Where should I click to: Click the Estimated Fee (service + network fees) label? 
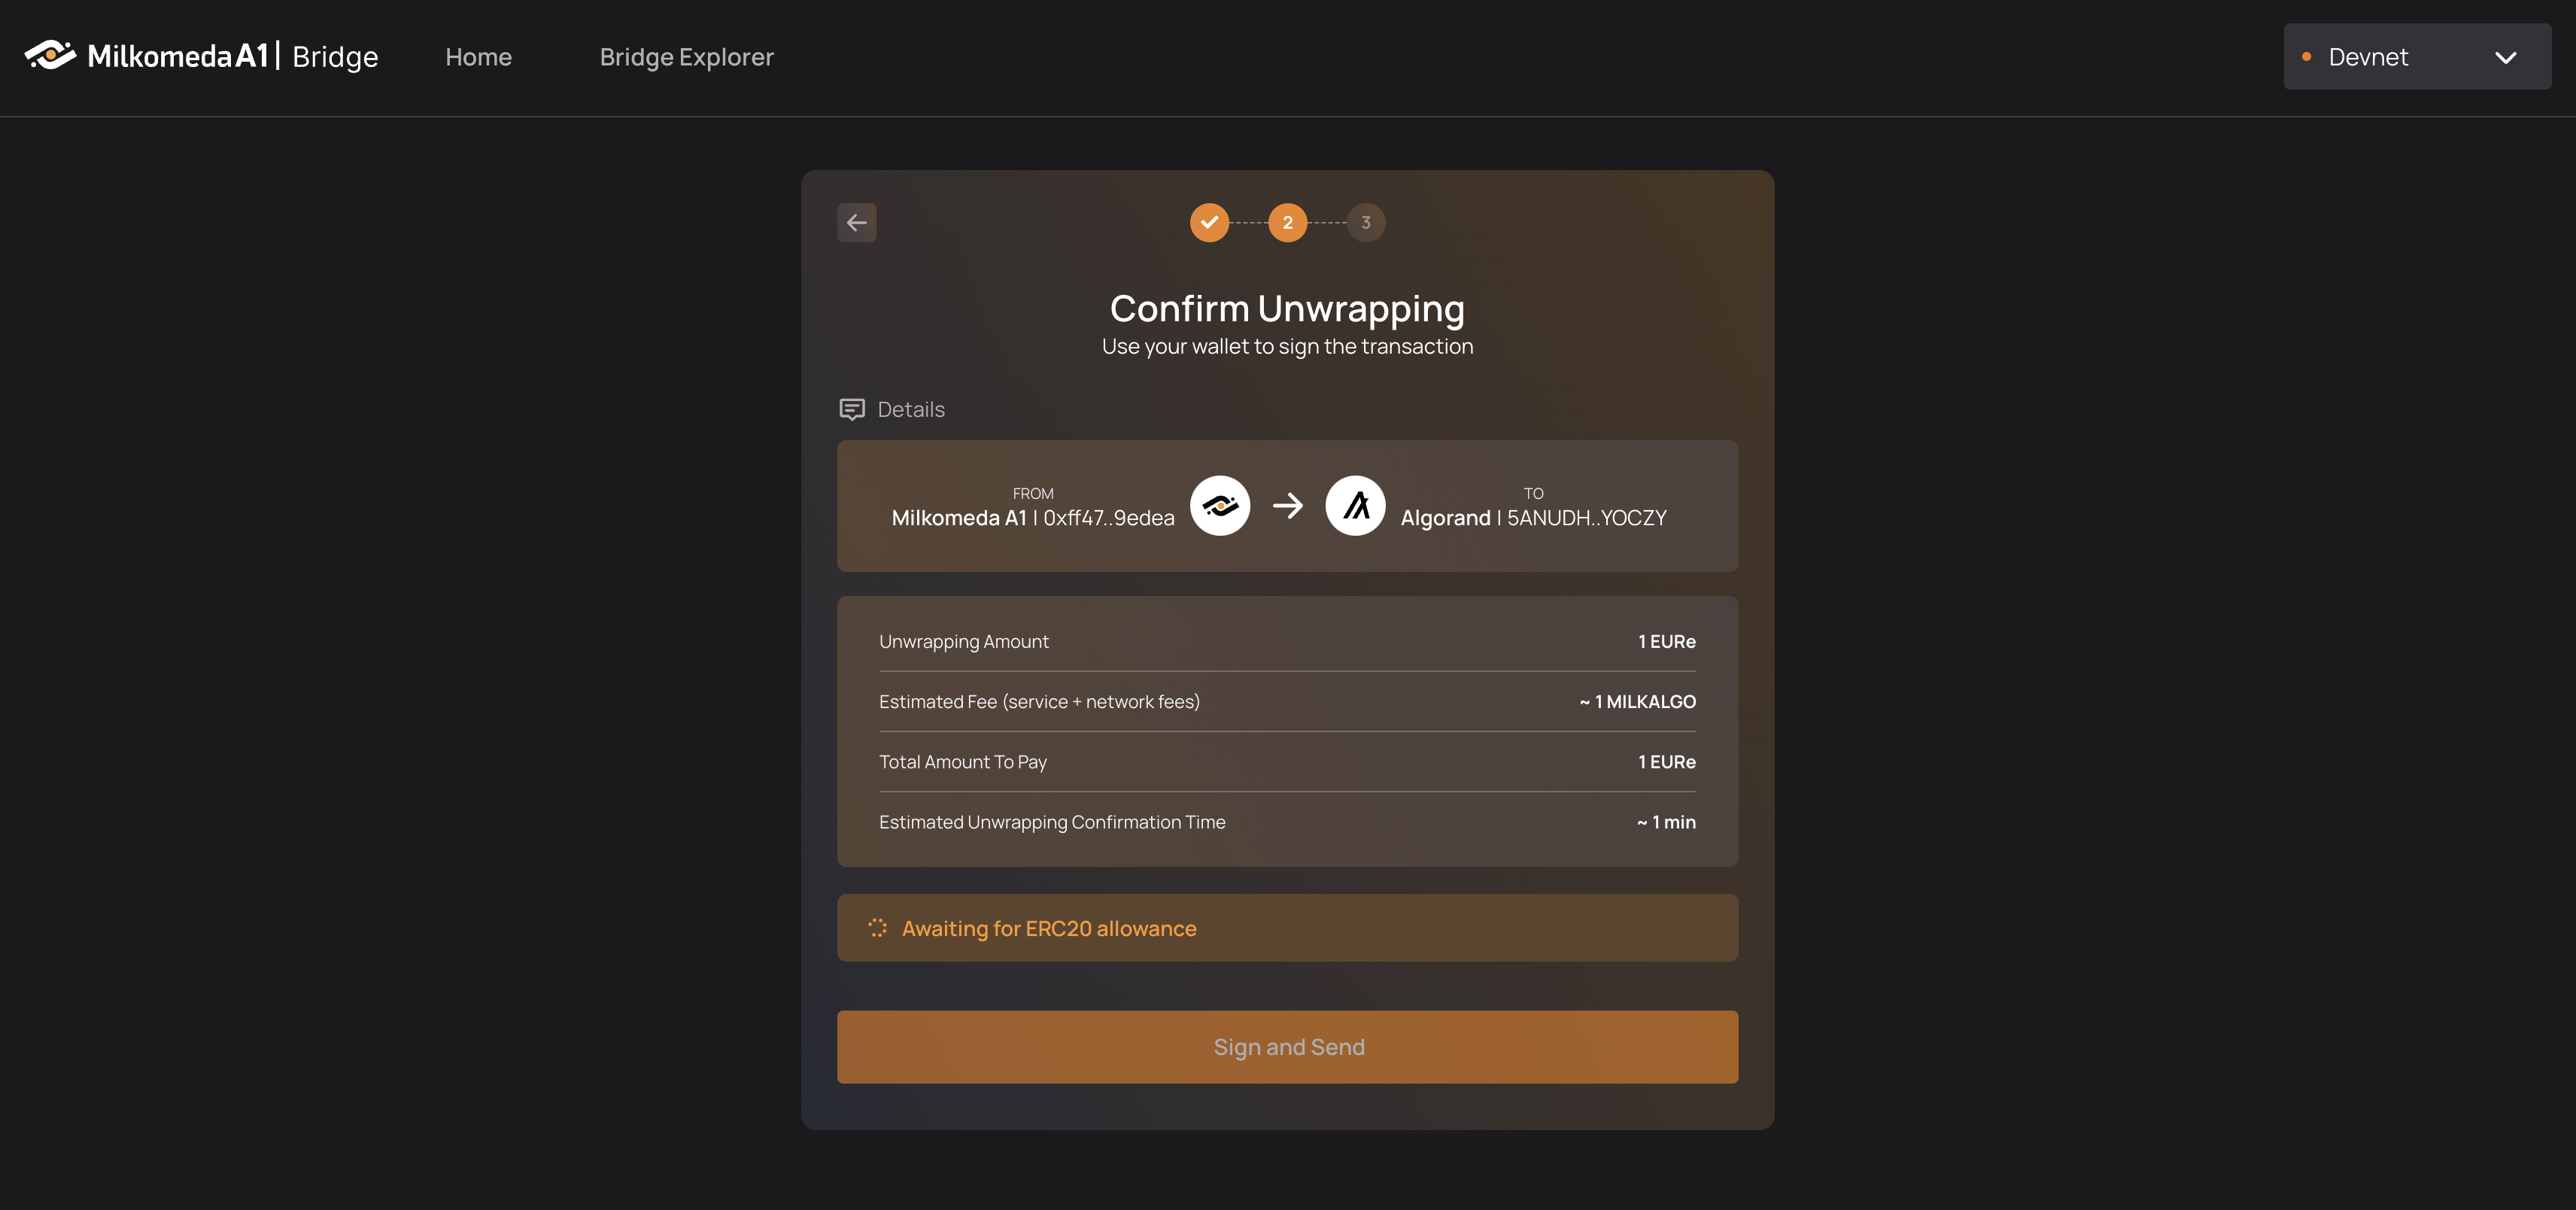pos(1039,702)
